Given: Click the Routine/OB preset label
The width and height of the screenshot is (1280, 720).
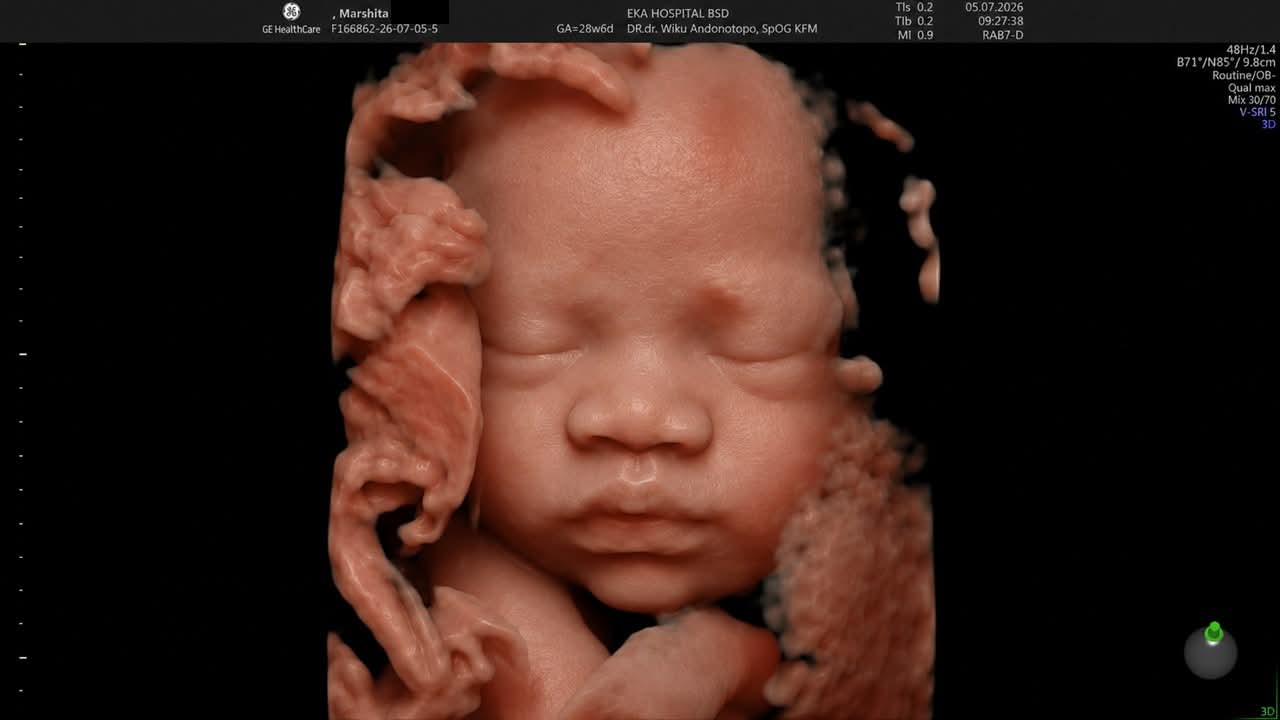Looking at the screenshot, I should pyautogui.click(x=1244, y=76).
